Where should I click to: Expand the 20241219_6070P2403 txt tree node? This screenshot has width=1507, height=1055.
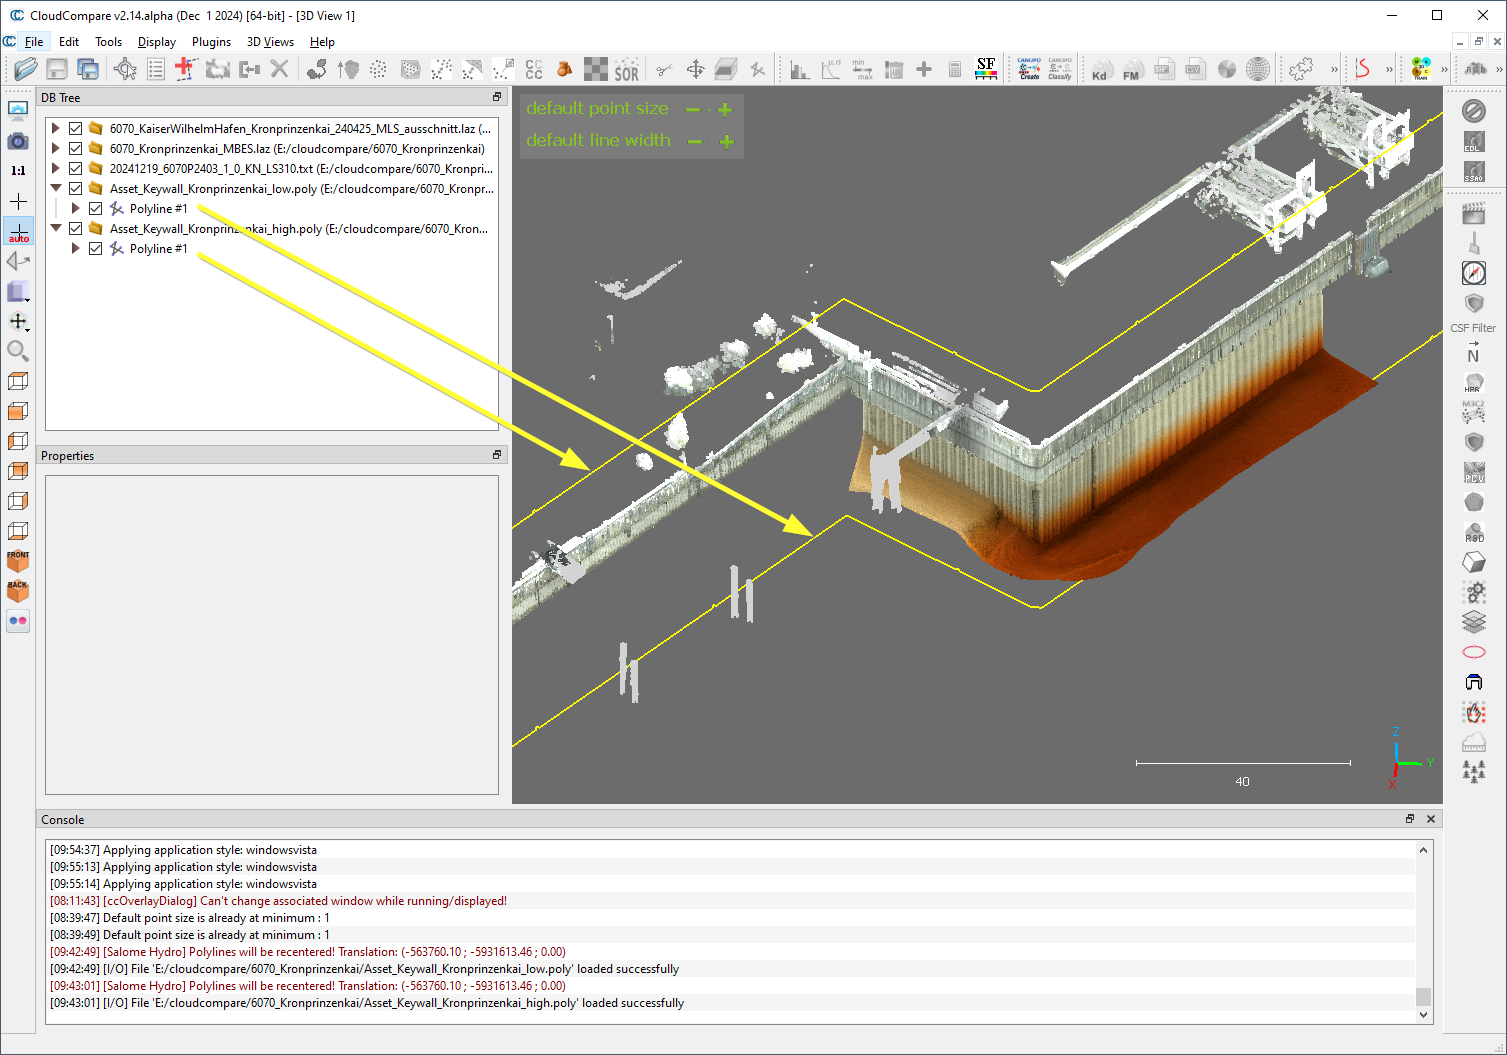click(x=56, y=169)
